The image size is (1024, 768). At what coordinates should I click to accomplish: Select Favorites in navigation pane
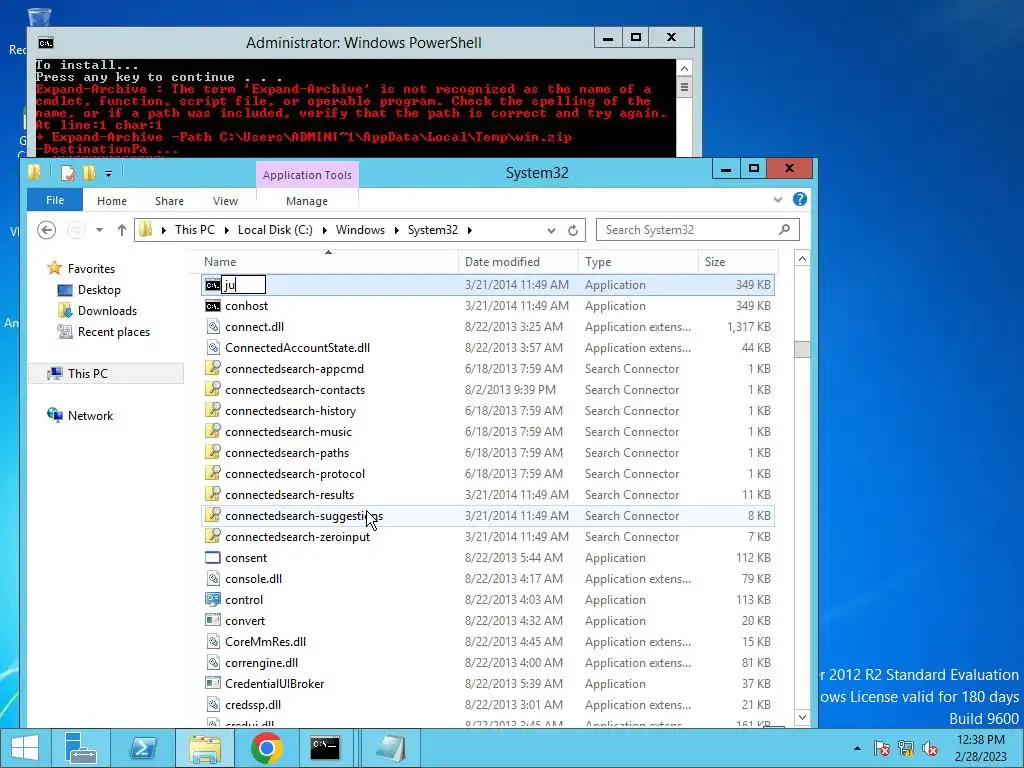[x=91, y=268]
